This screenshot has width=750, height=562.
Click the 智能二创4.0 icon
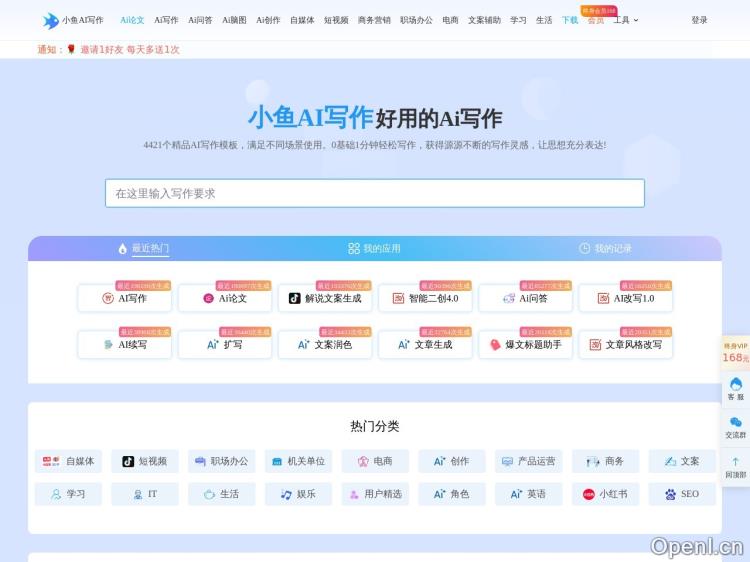pyautogui.click(x=398, y=298)
